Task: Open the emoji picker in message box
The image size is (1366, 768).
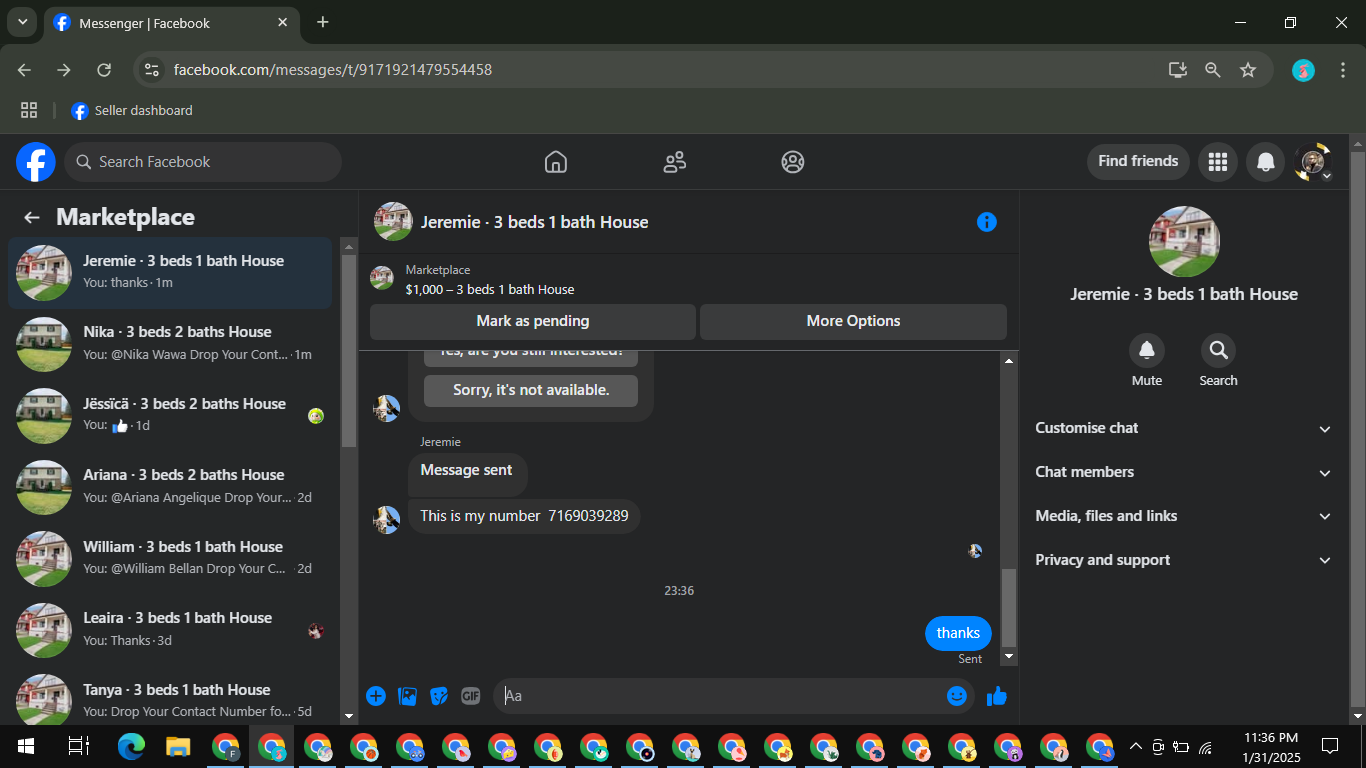Action: 957,696
